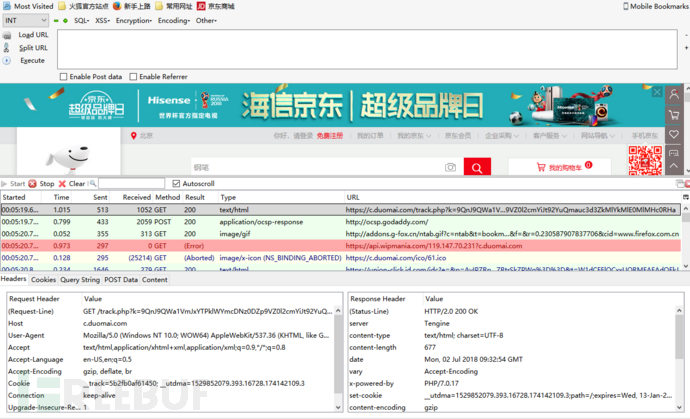
Task: Click the Execute play icon
Action: (x=7, y=60)
